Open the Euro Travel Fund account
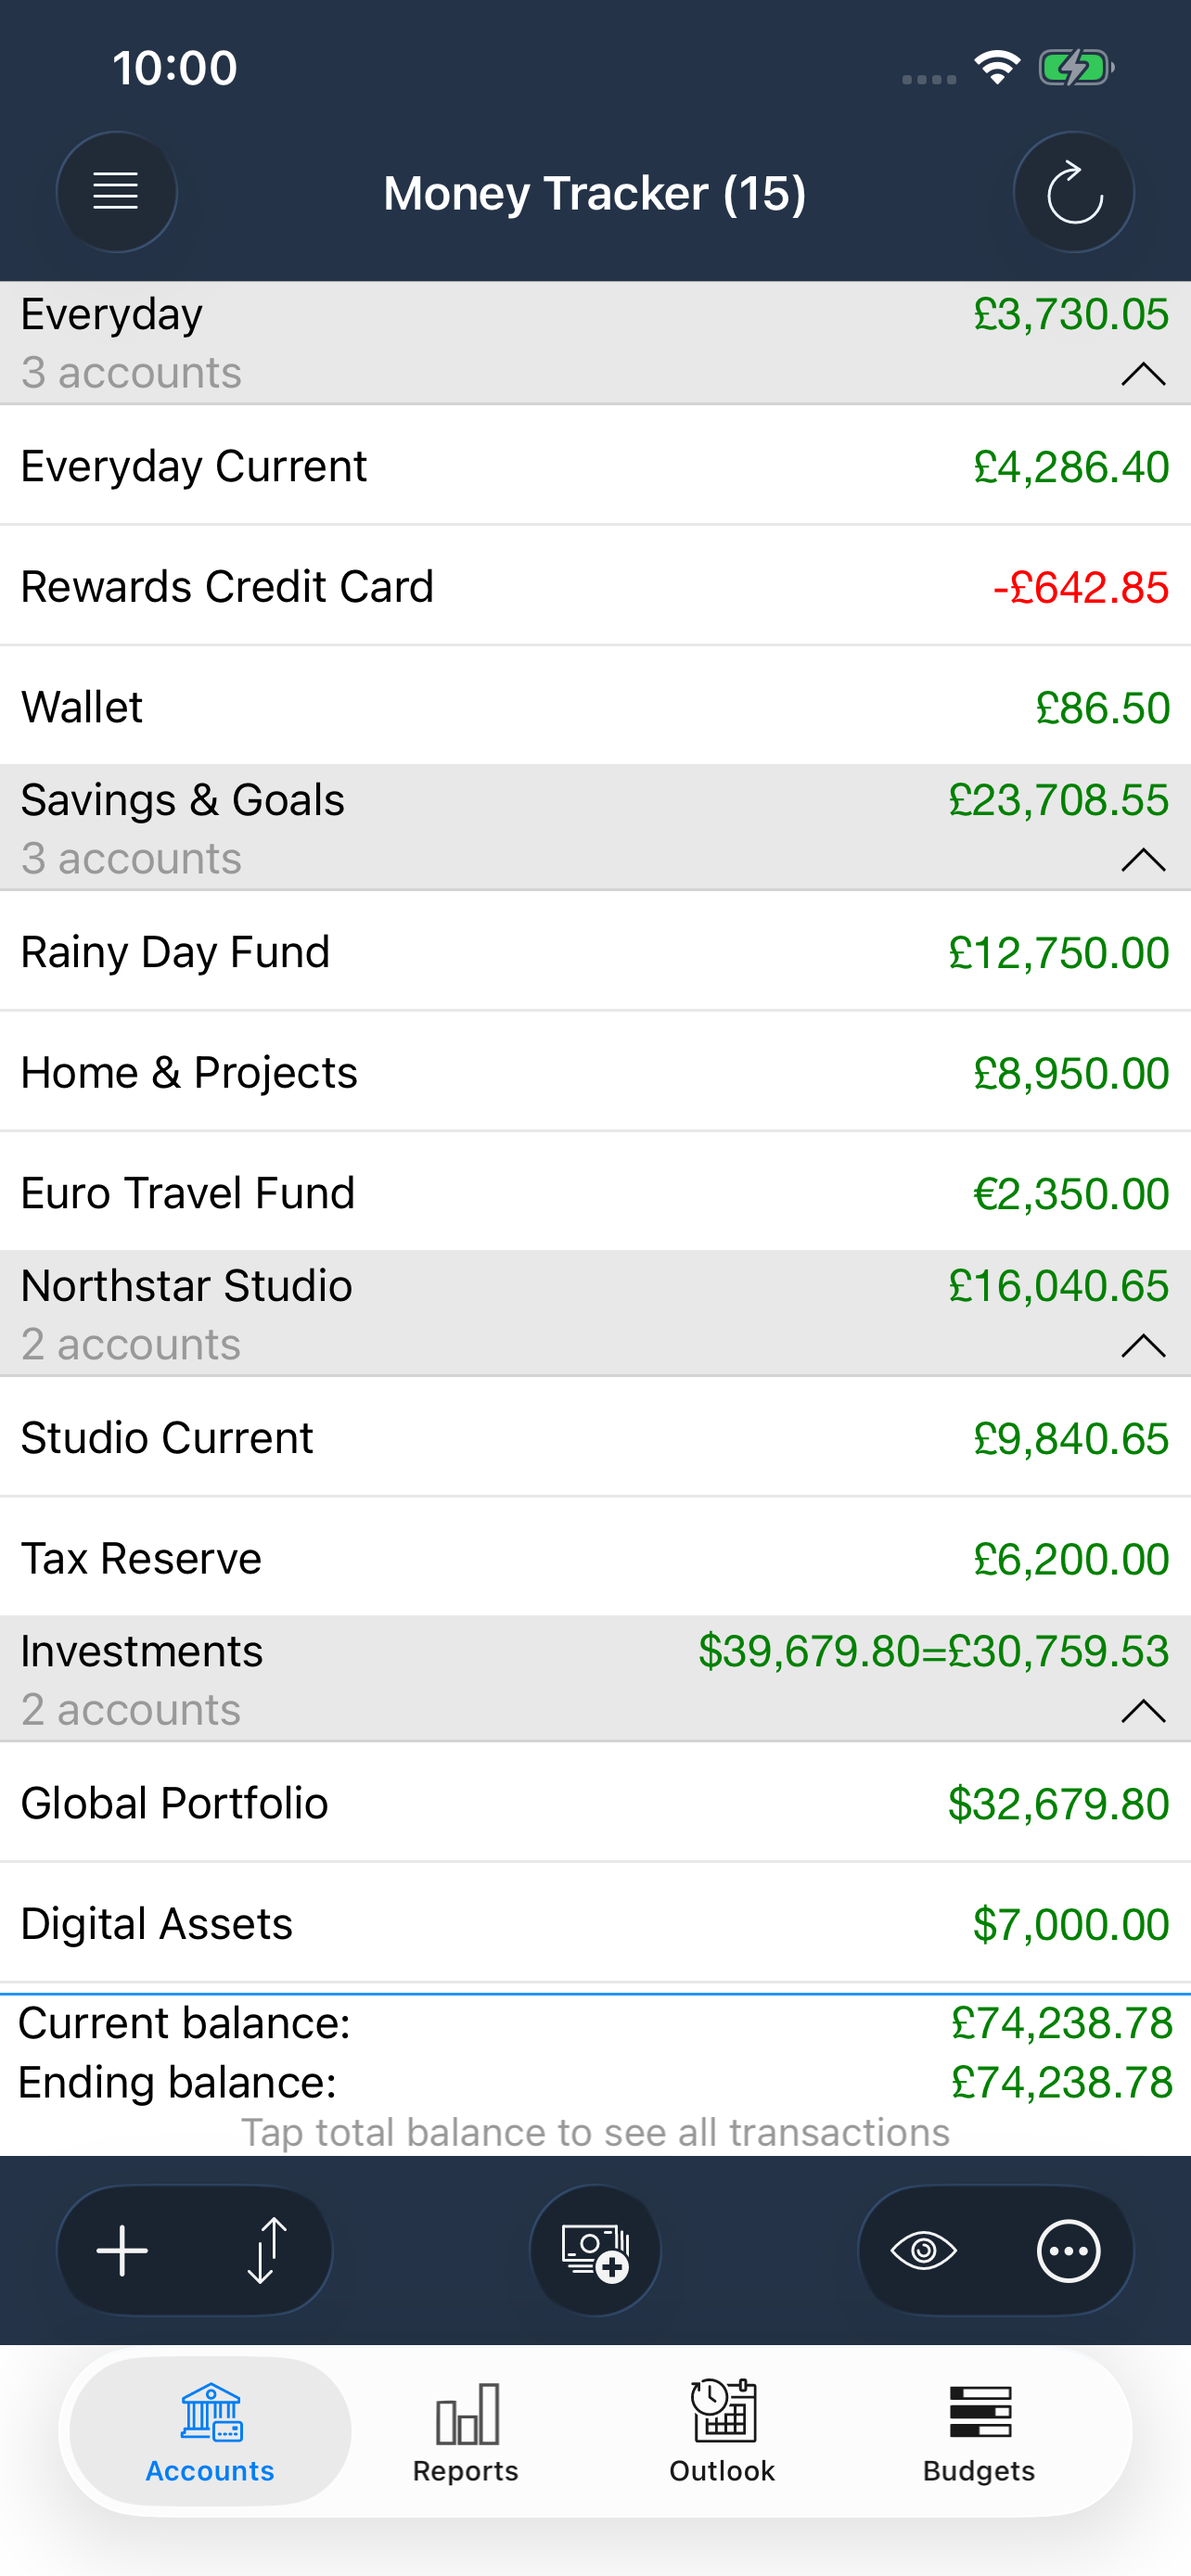Screen dimensions: 1191x2576 pyautogui.click(x=595, y=1193)
